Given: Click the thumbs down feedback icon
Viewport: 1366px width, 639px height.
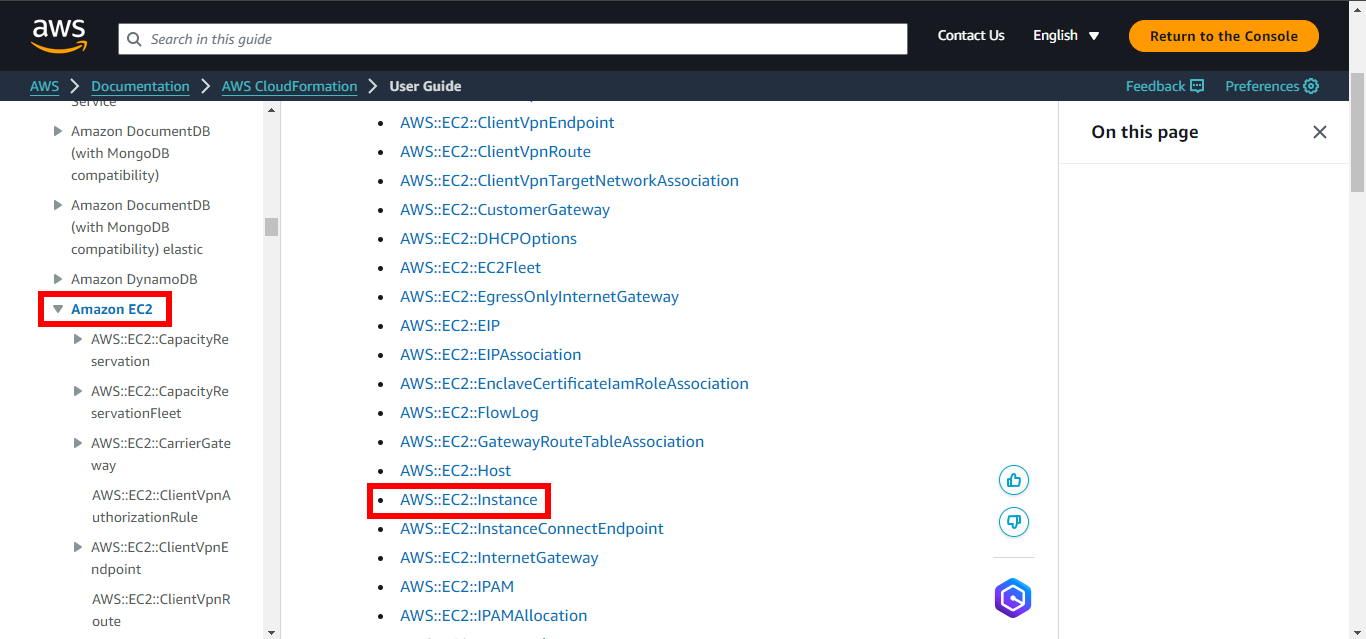Looking at the screenshot, I should click(x=1013, y=522).
